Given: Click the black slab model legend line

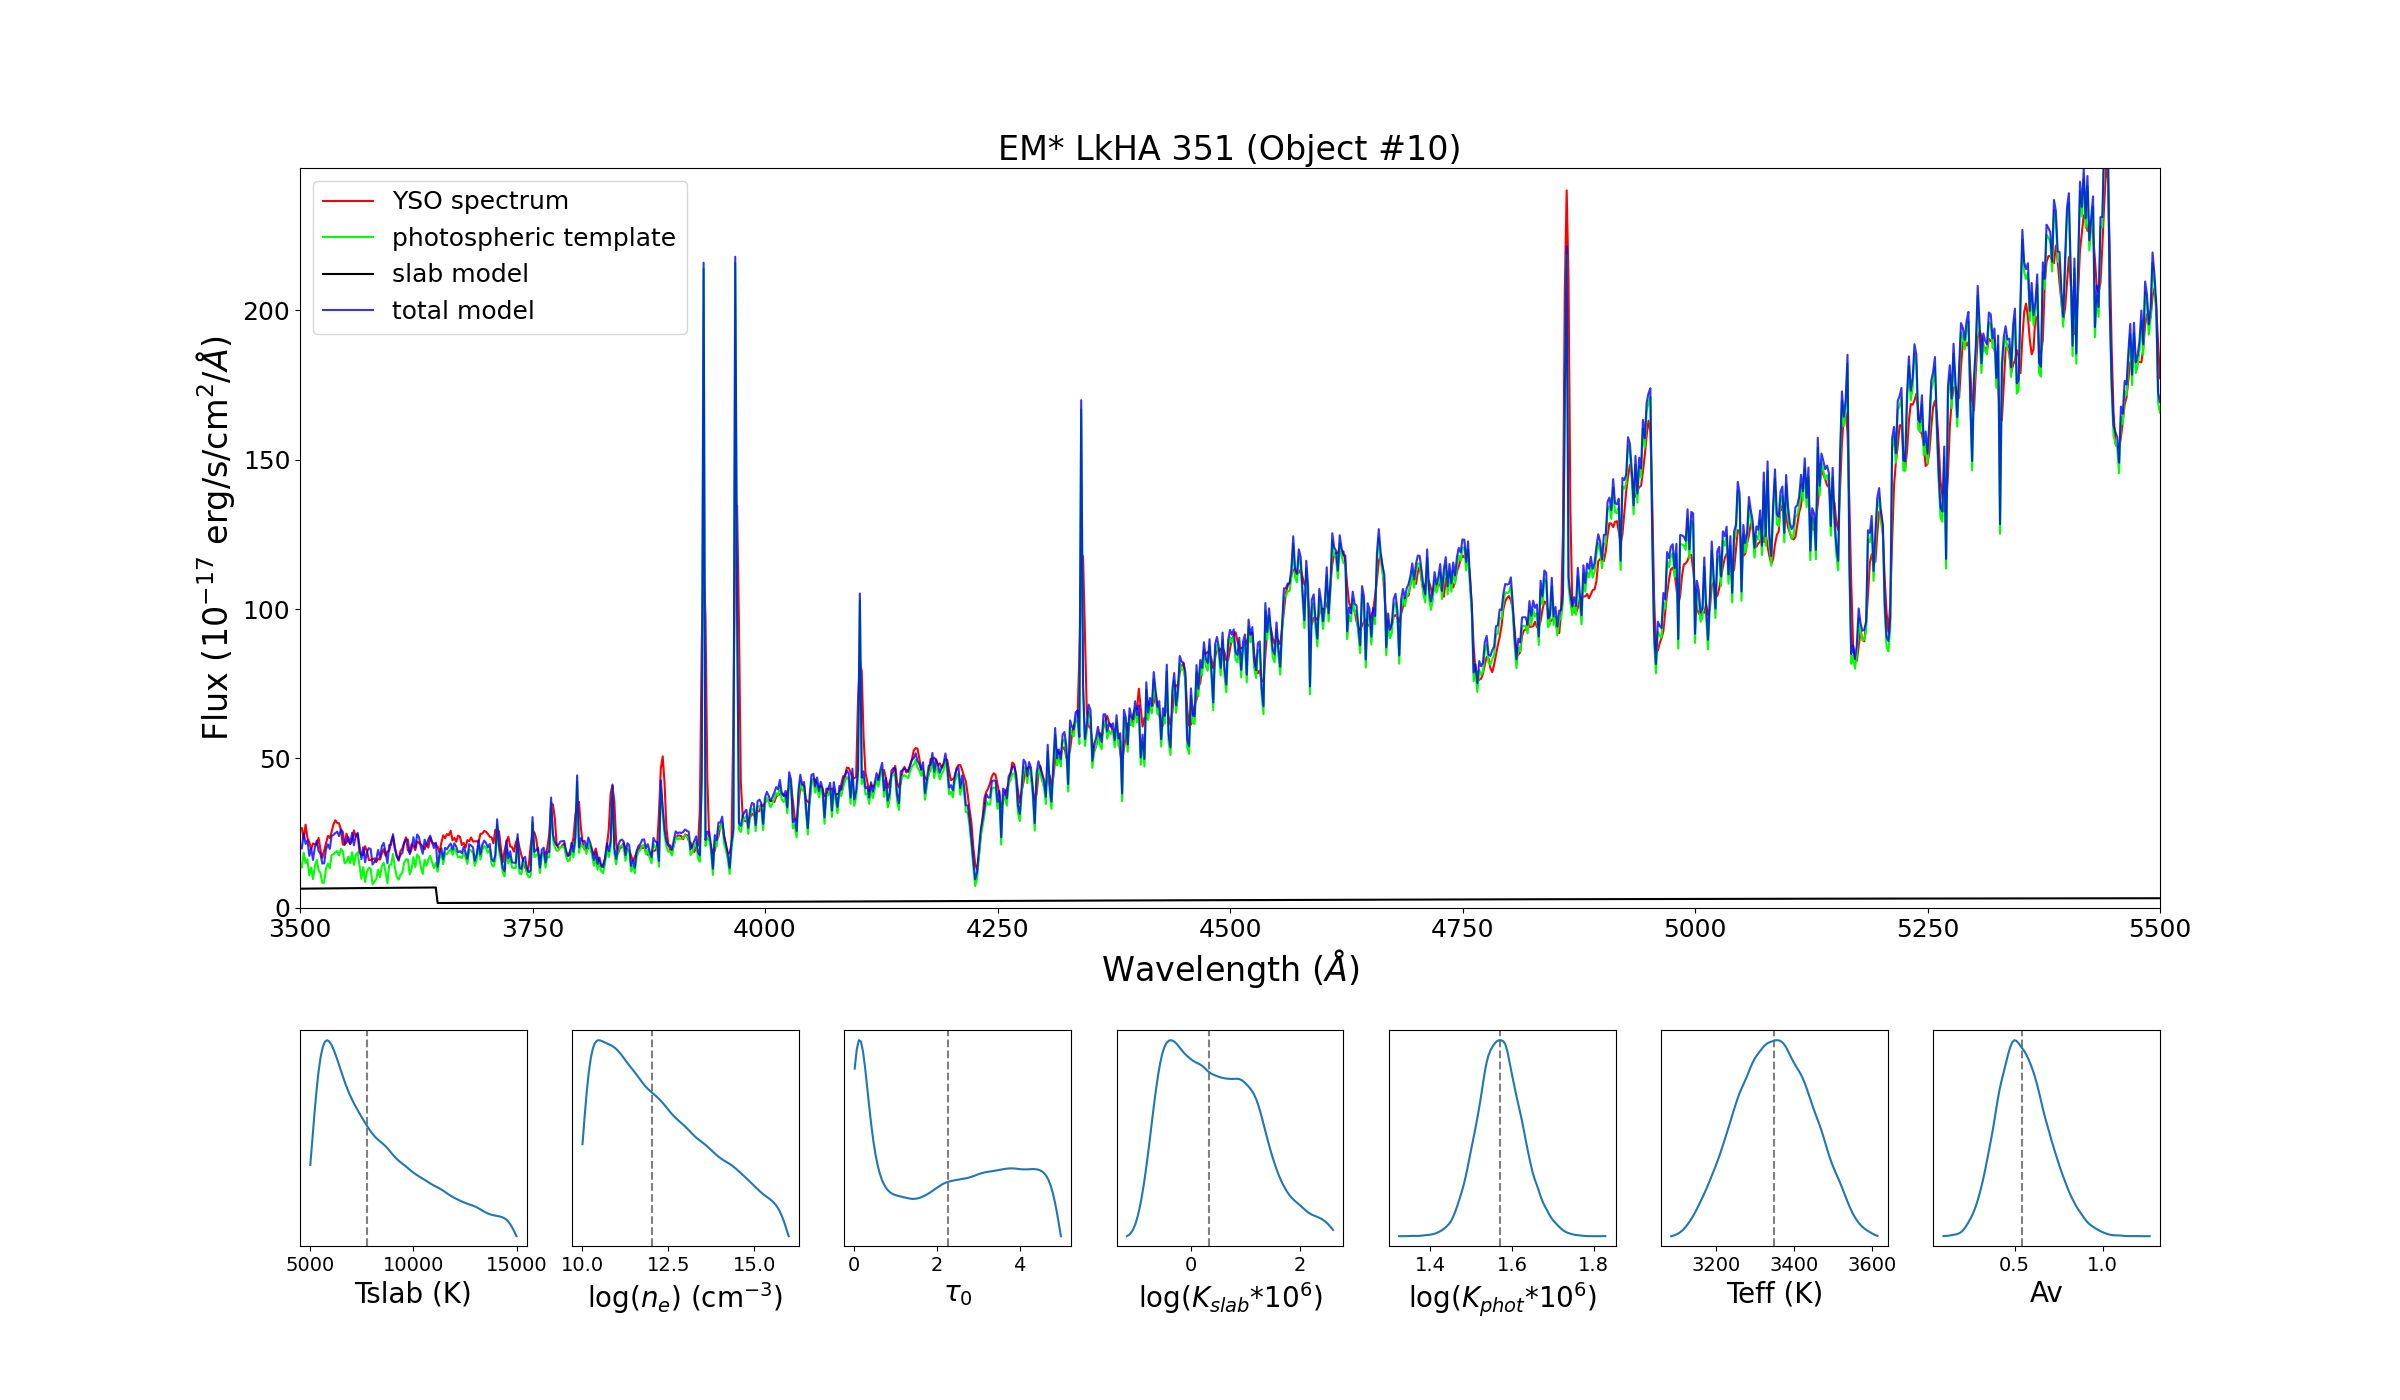Looking at the screenshot, I should coord(347,274).
